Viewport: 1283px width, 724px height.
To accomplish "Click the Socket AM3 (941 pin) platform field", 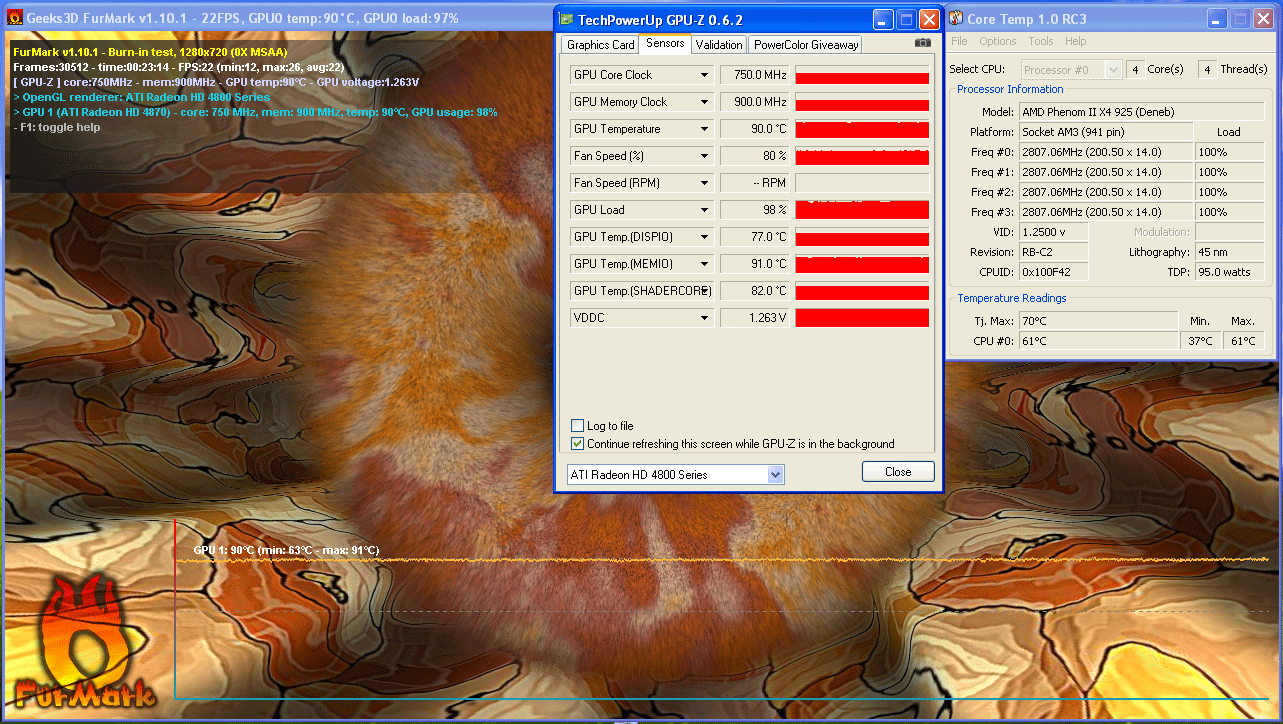I will click(1105, 132).
